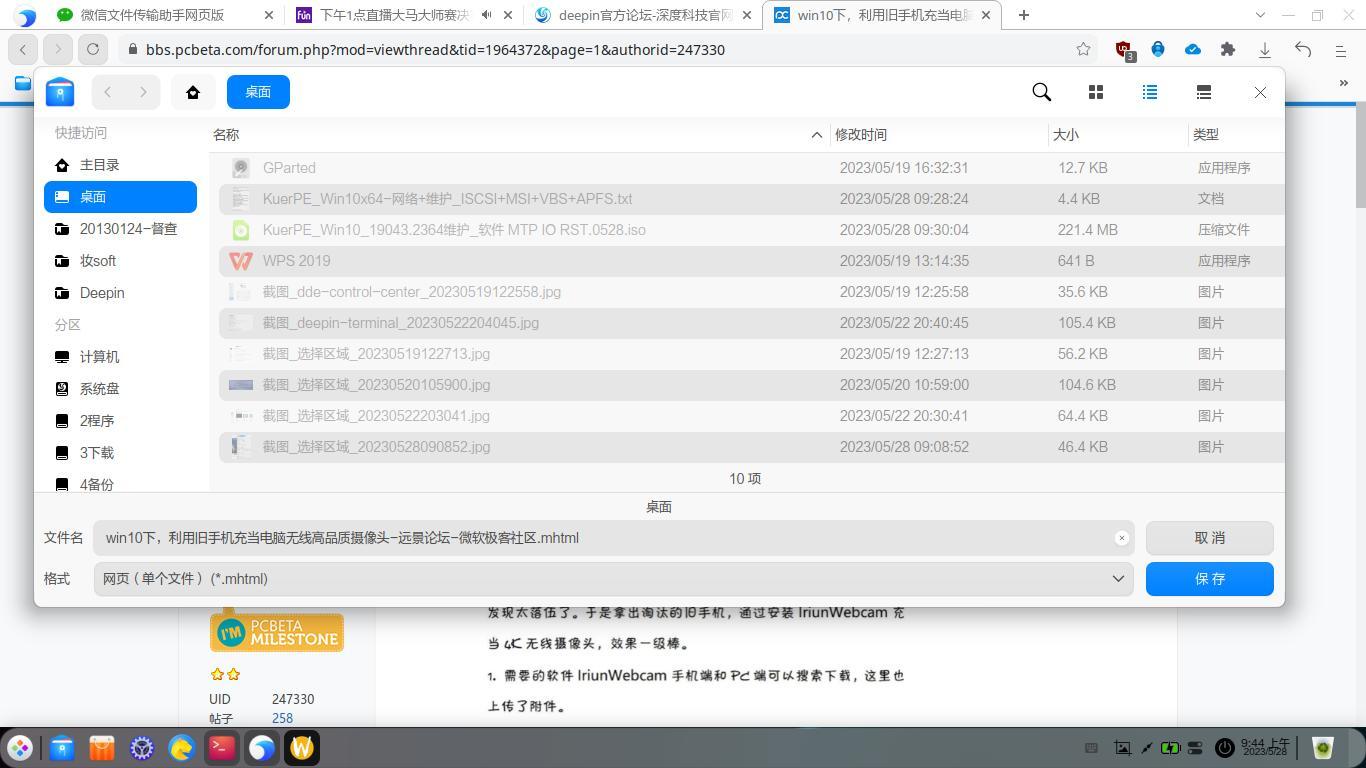The image size is (1366, 768).
Task: Open Control Center gear in the dock
Action: coord(141,748)
